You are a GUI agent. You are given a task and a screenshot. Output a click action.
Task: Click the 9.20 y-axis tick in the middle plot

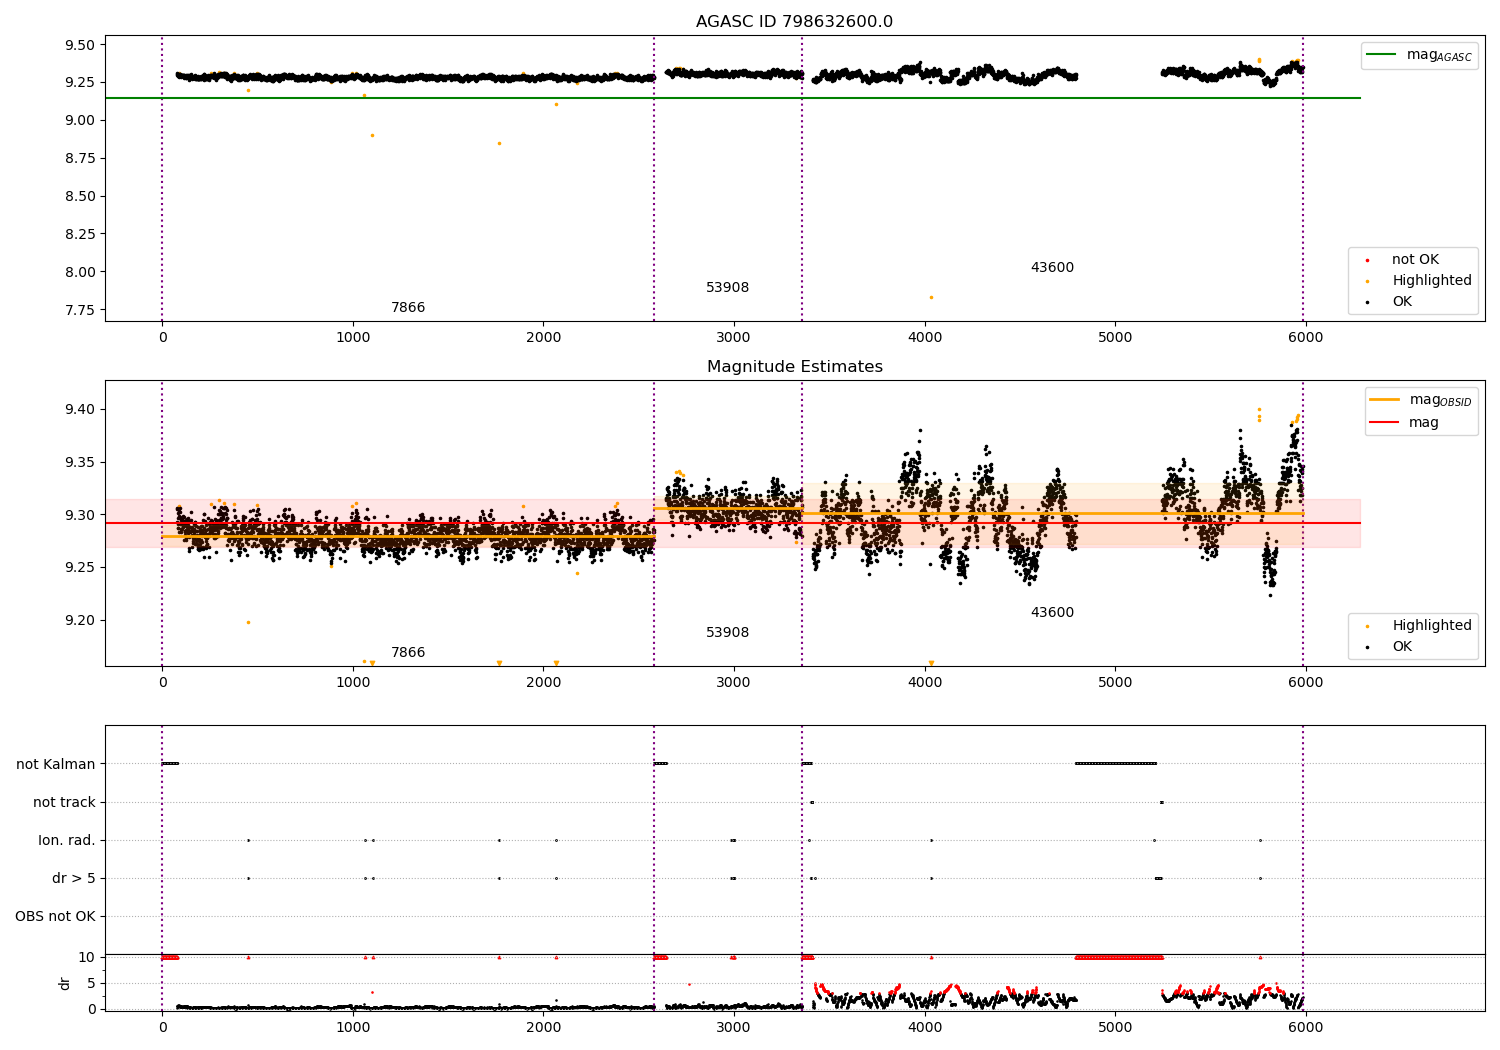(x=80, y=621)
